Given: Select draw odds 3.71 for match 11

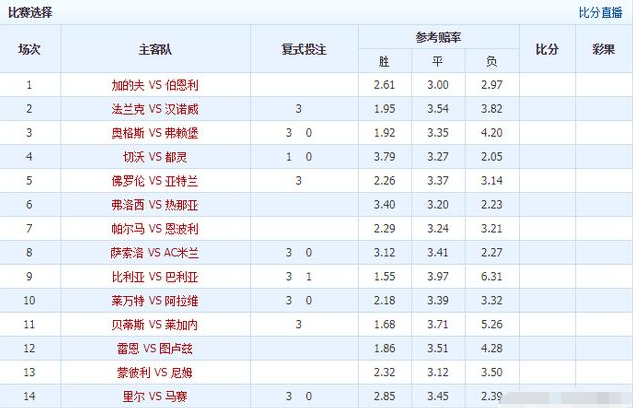Looking at the screenshot, I should coord(438,324).
